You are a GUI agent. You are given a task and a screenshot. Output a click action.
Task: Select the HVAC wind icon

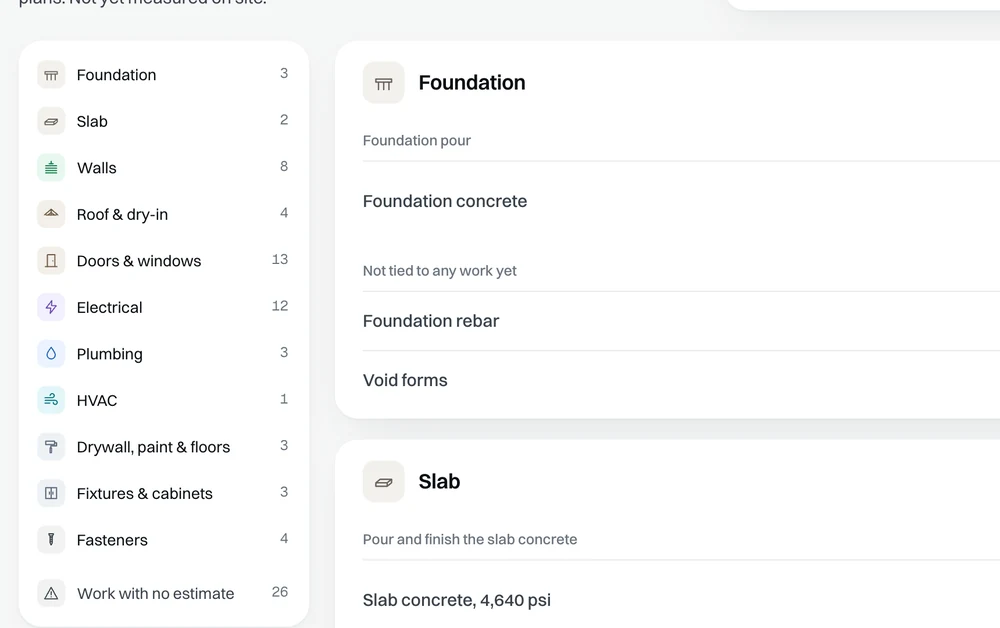point(51,400)
